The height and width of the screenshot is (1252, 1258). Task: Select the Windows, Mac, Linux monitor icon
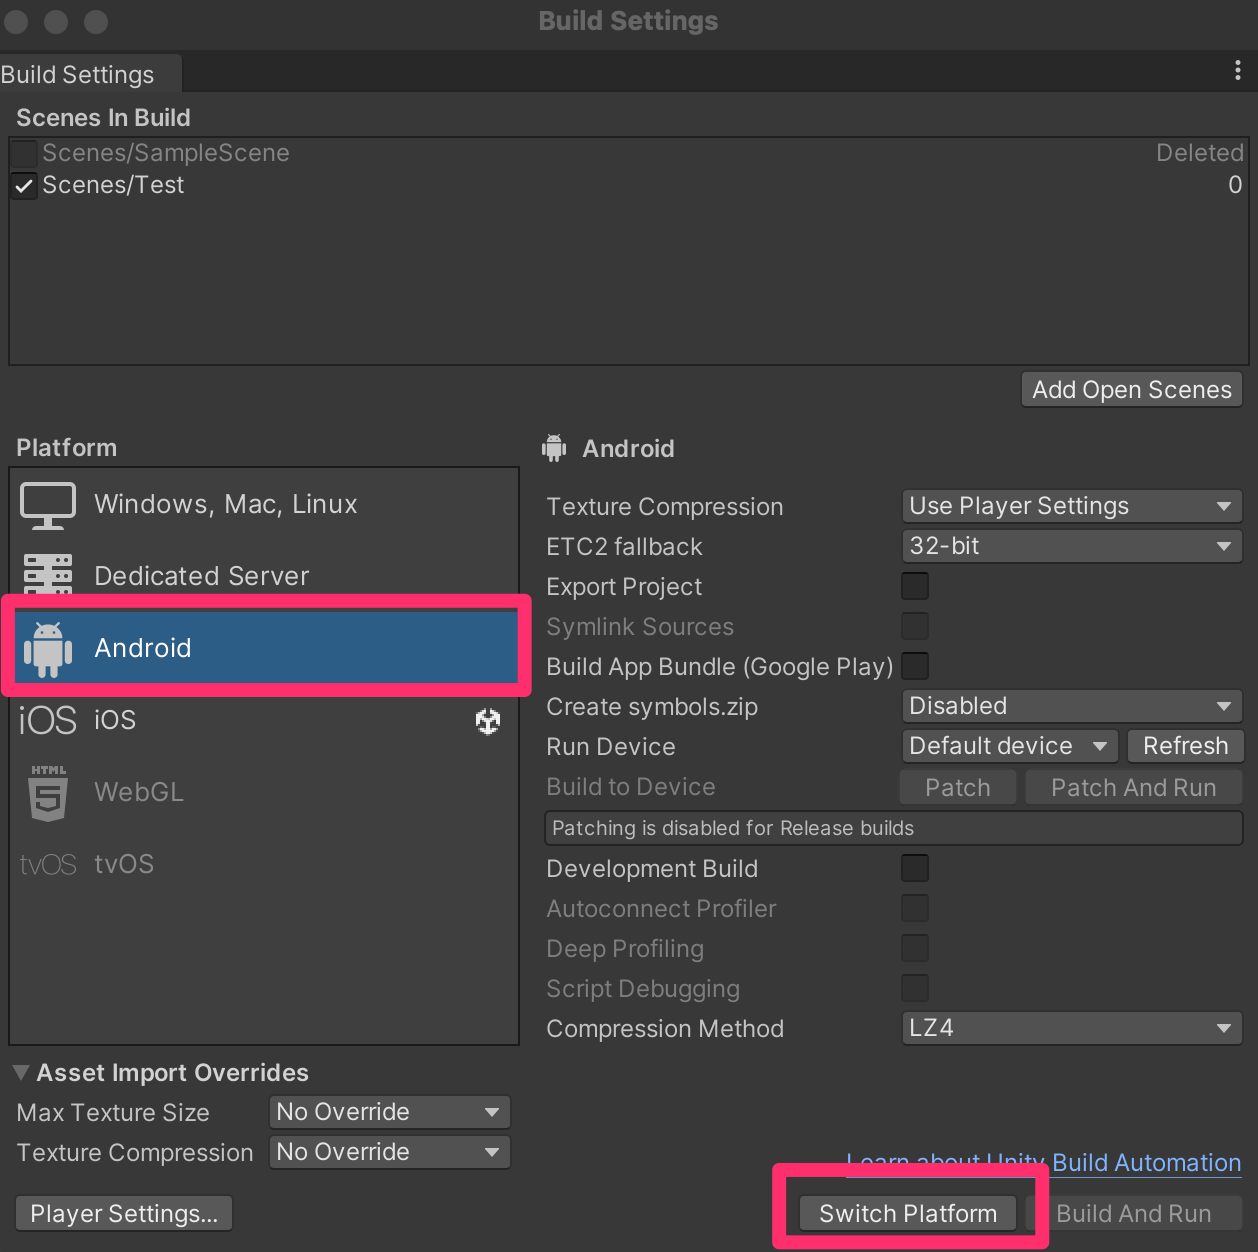click(x=48, y=505)
